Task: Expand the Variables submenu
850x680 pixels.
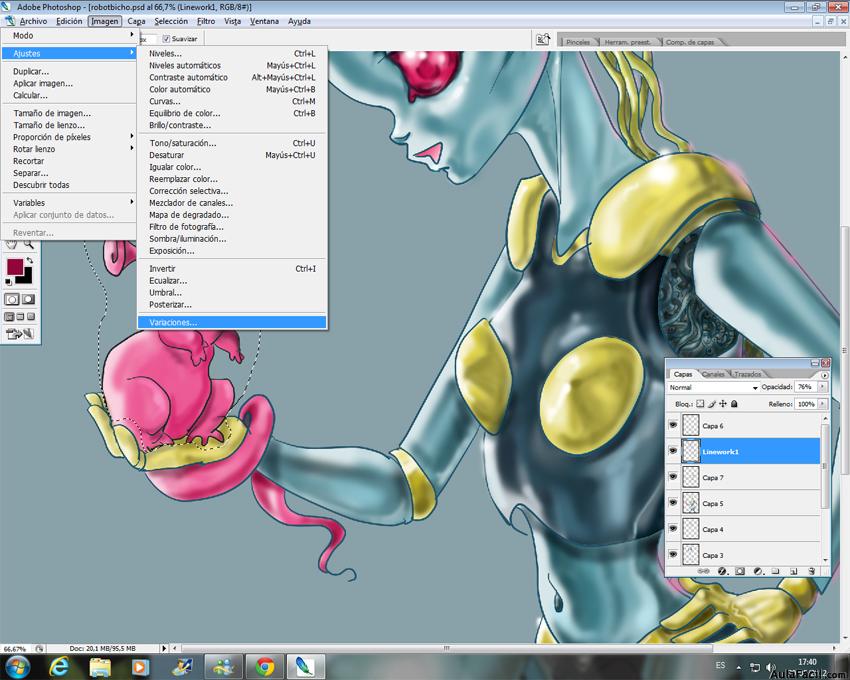Action: [x=69, y=203]
